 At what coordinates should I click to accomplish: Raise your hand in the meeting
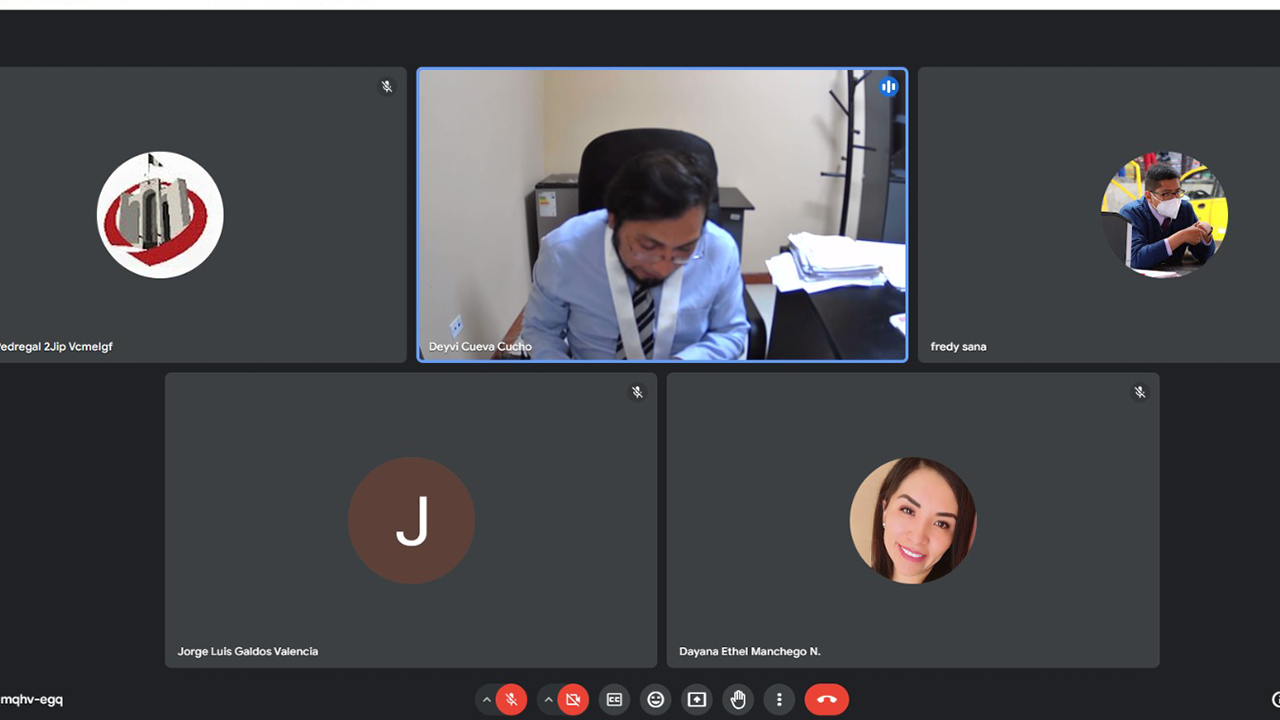(x=738, y=700)
